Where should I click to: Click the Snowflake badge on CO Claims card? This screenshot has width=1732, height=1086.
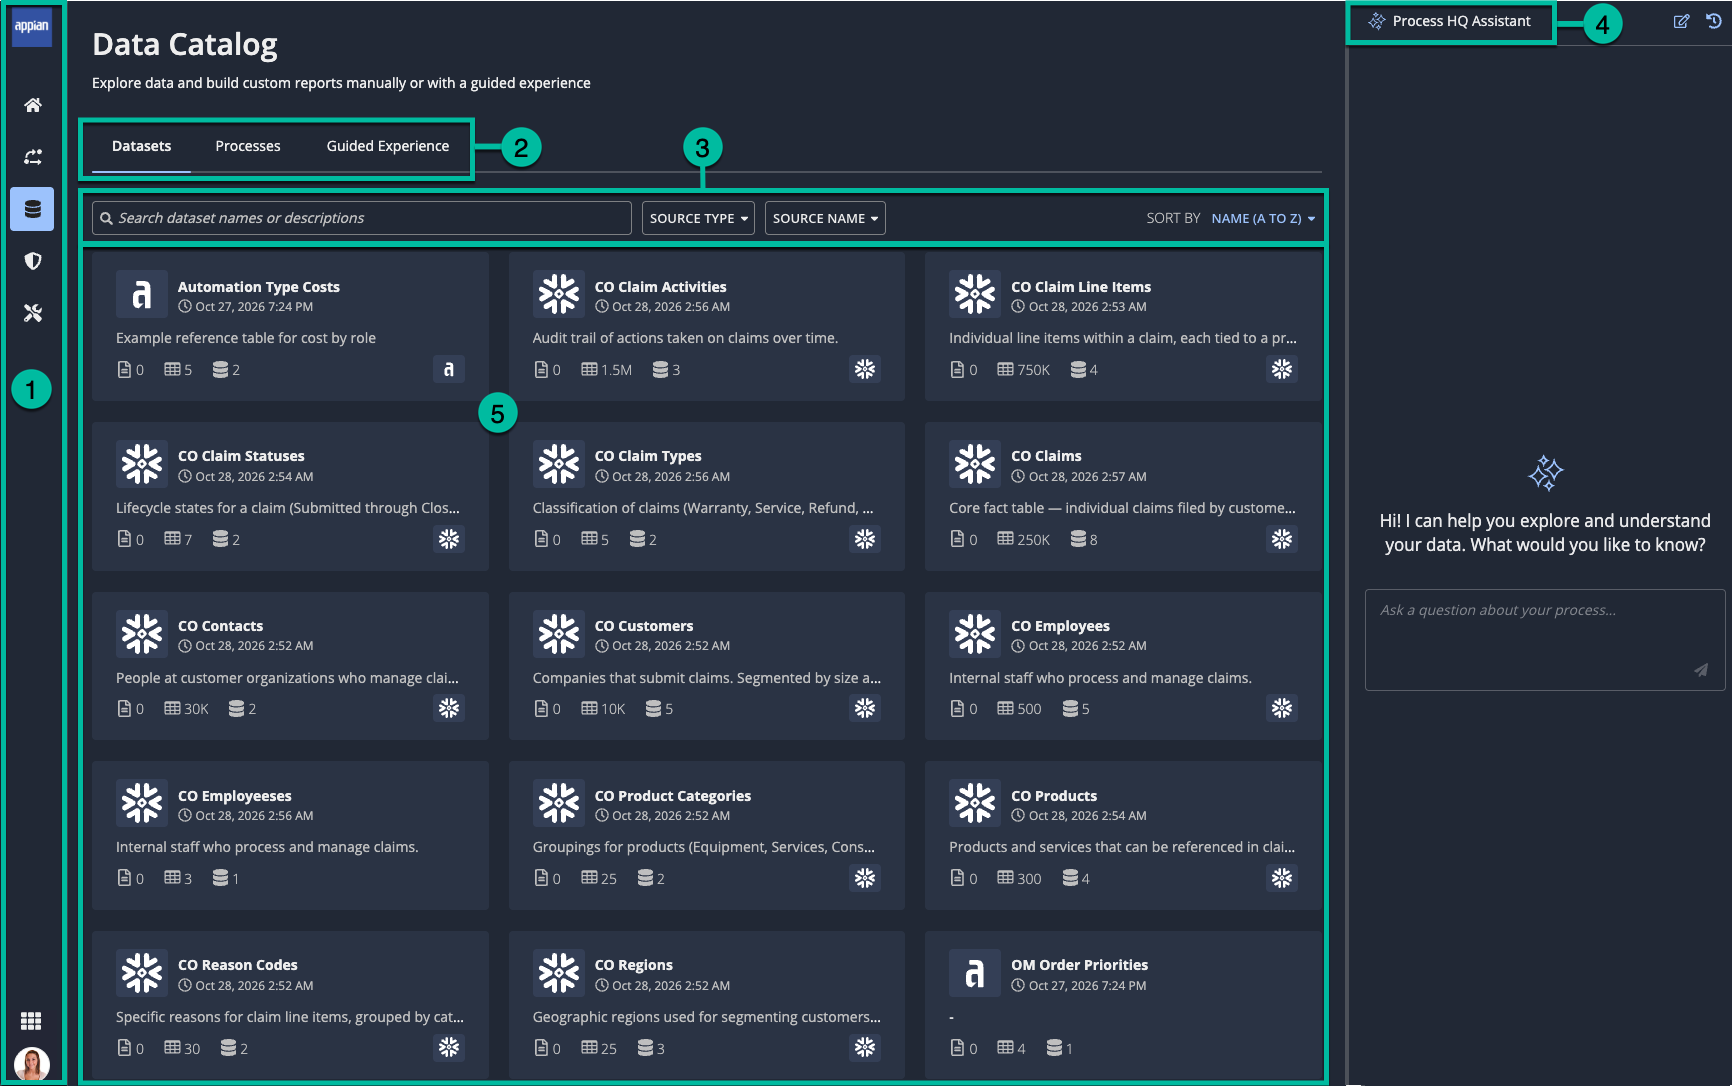[1282, 539]
